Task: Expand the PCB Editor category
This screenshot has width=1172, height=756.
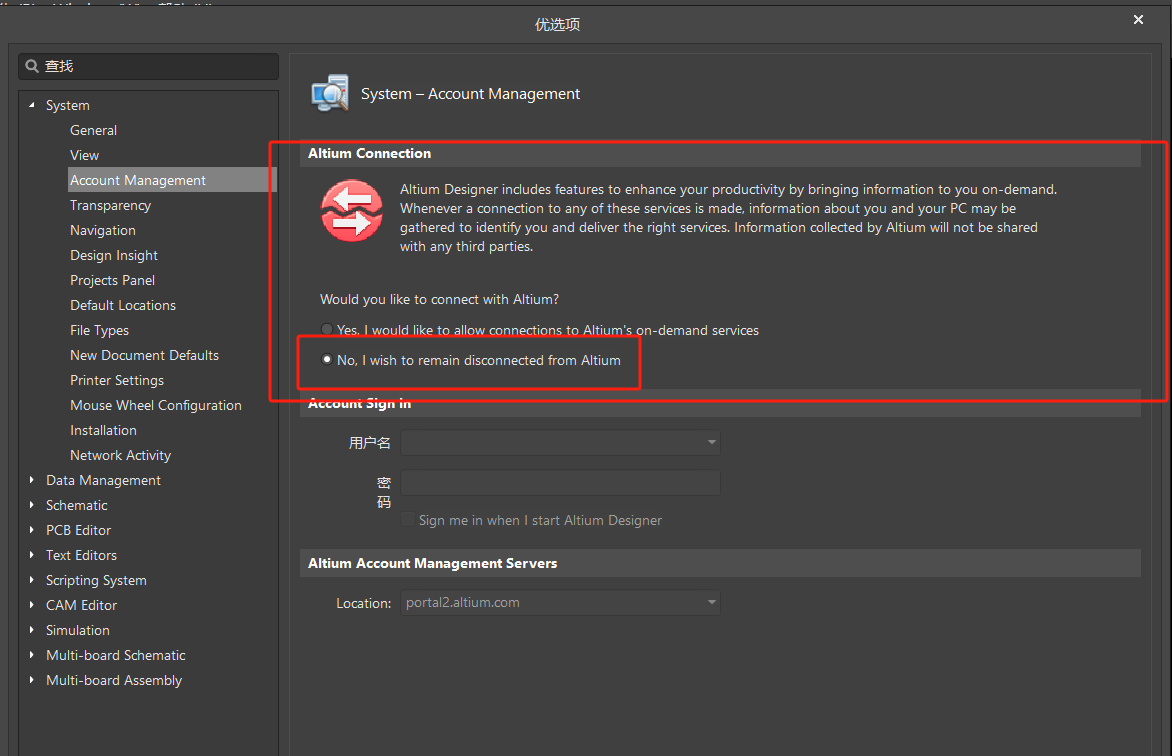Action: click(x=33, y=530)
